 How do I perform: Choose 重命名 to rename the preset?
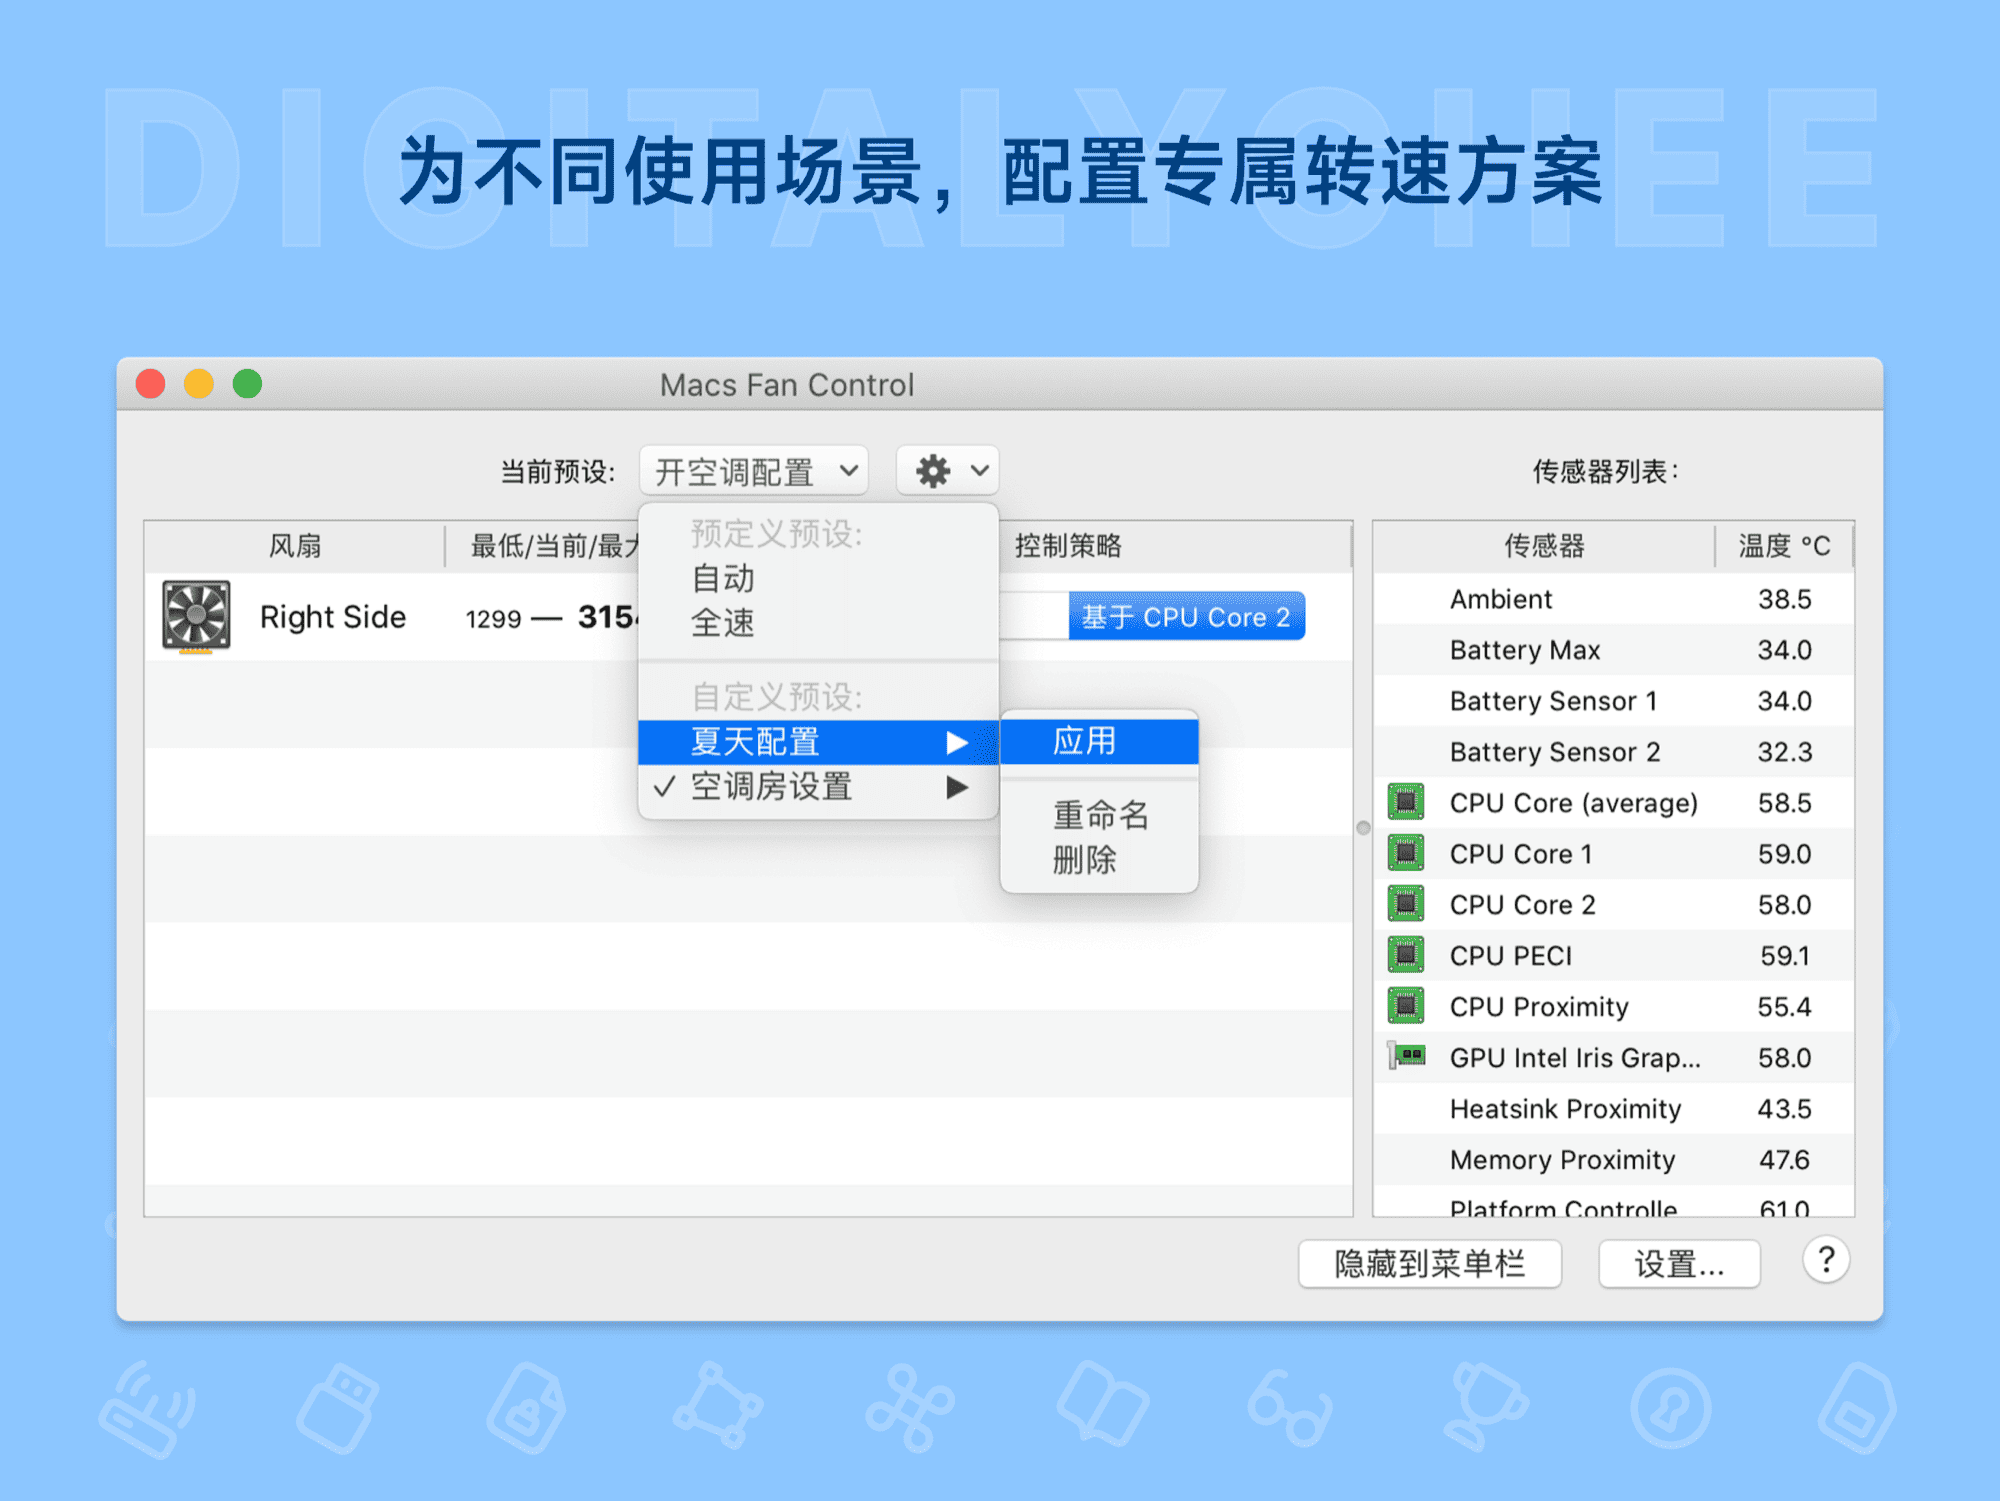(x=1100, y=815)
